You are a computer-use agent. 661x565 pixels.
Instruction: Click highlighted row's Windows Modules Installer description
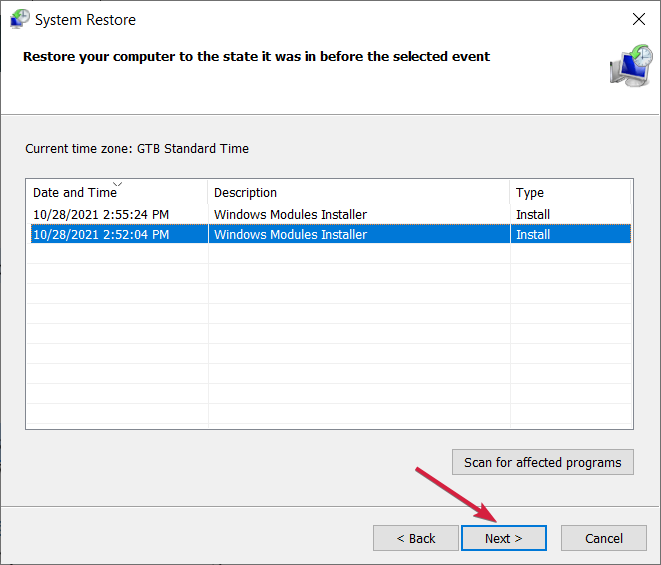coord(290,234)
